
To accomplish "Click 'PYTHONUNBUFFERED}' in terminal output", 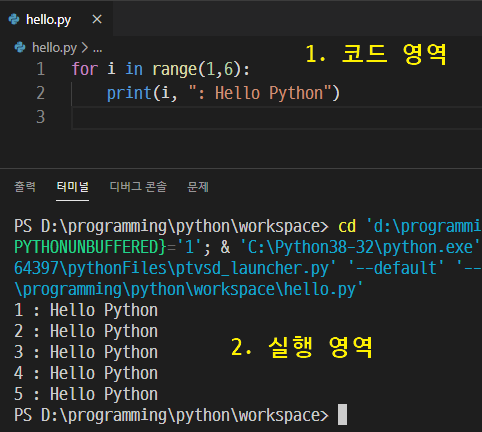I will [x=90, y=247].
